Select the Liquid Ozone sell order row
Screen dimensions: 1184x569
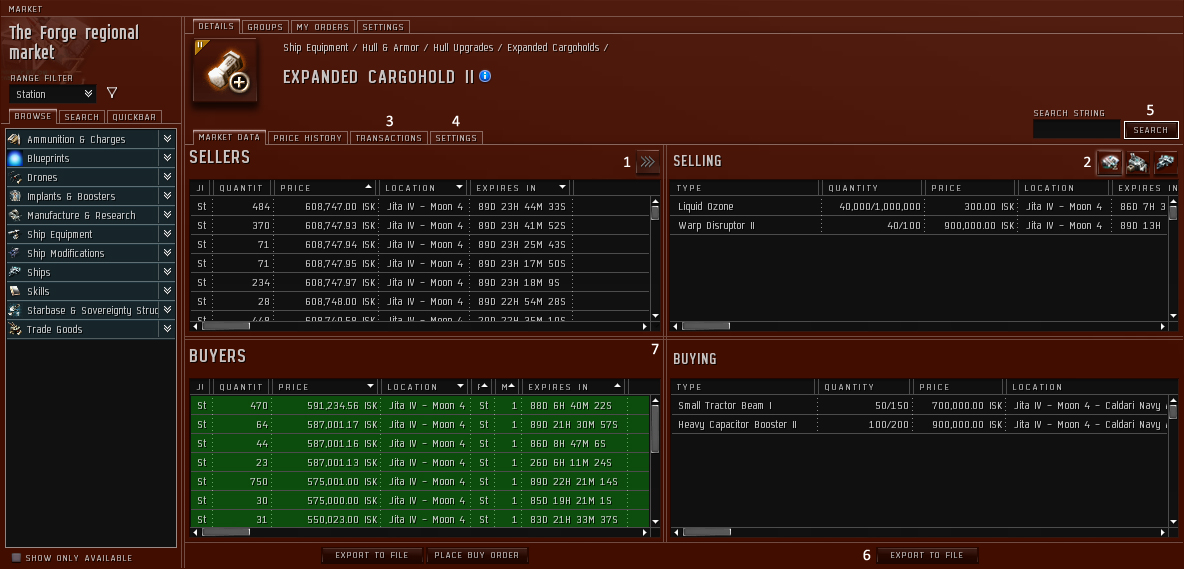tap(919, 206)
